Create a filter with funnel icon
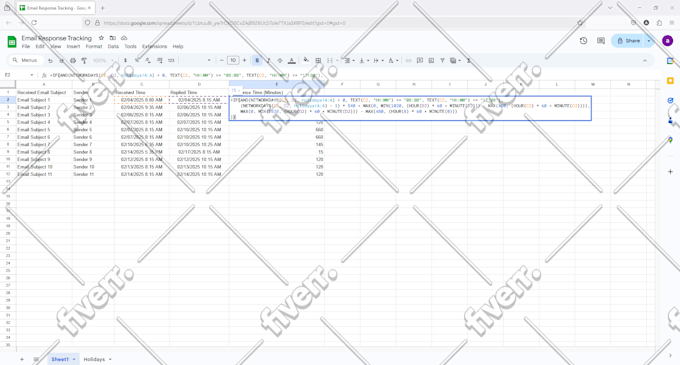 [442, 61]
